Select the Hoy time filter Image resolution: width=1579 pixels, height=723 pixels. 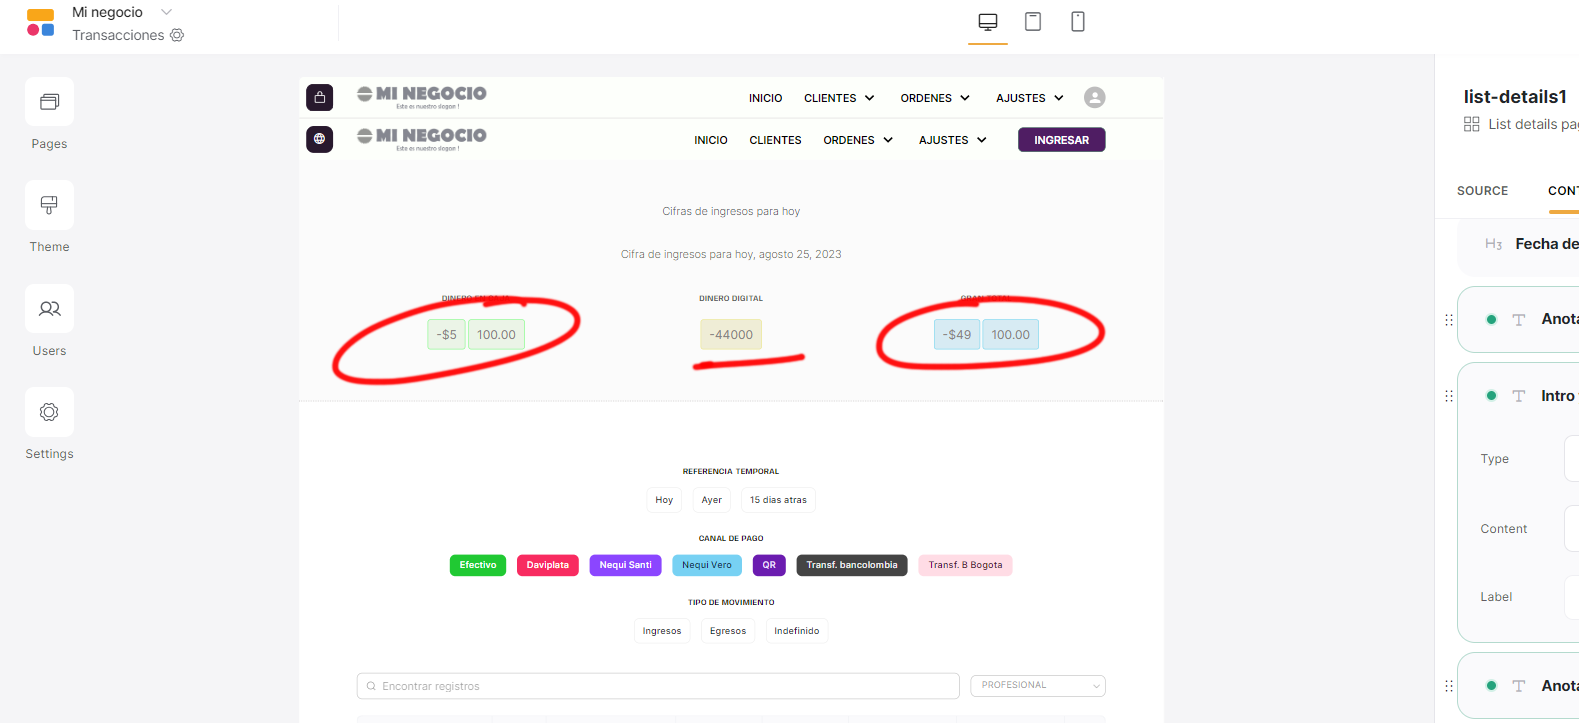click(x=664, y=500)
